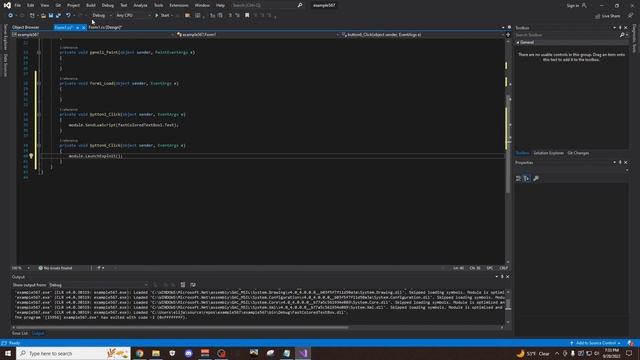The image size is (640, 360).
Task: Click the Navigate Backward toolbar icon
Action: coord(10,16)
